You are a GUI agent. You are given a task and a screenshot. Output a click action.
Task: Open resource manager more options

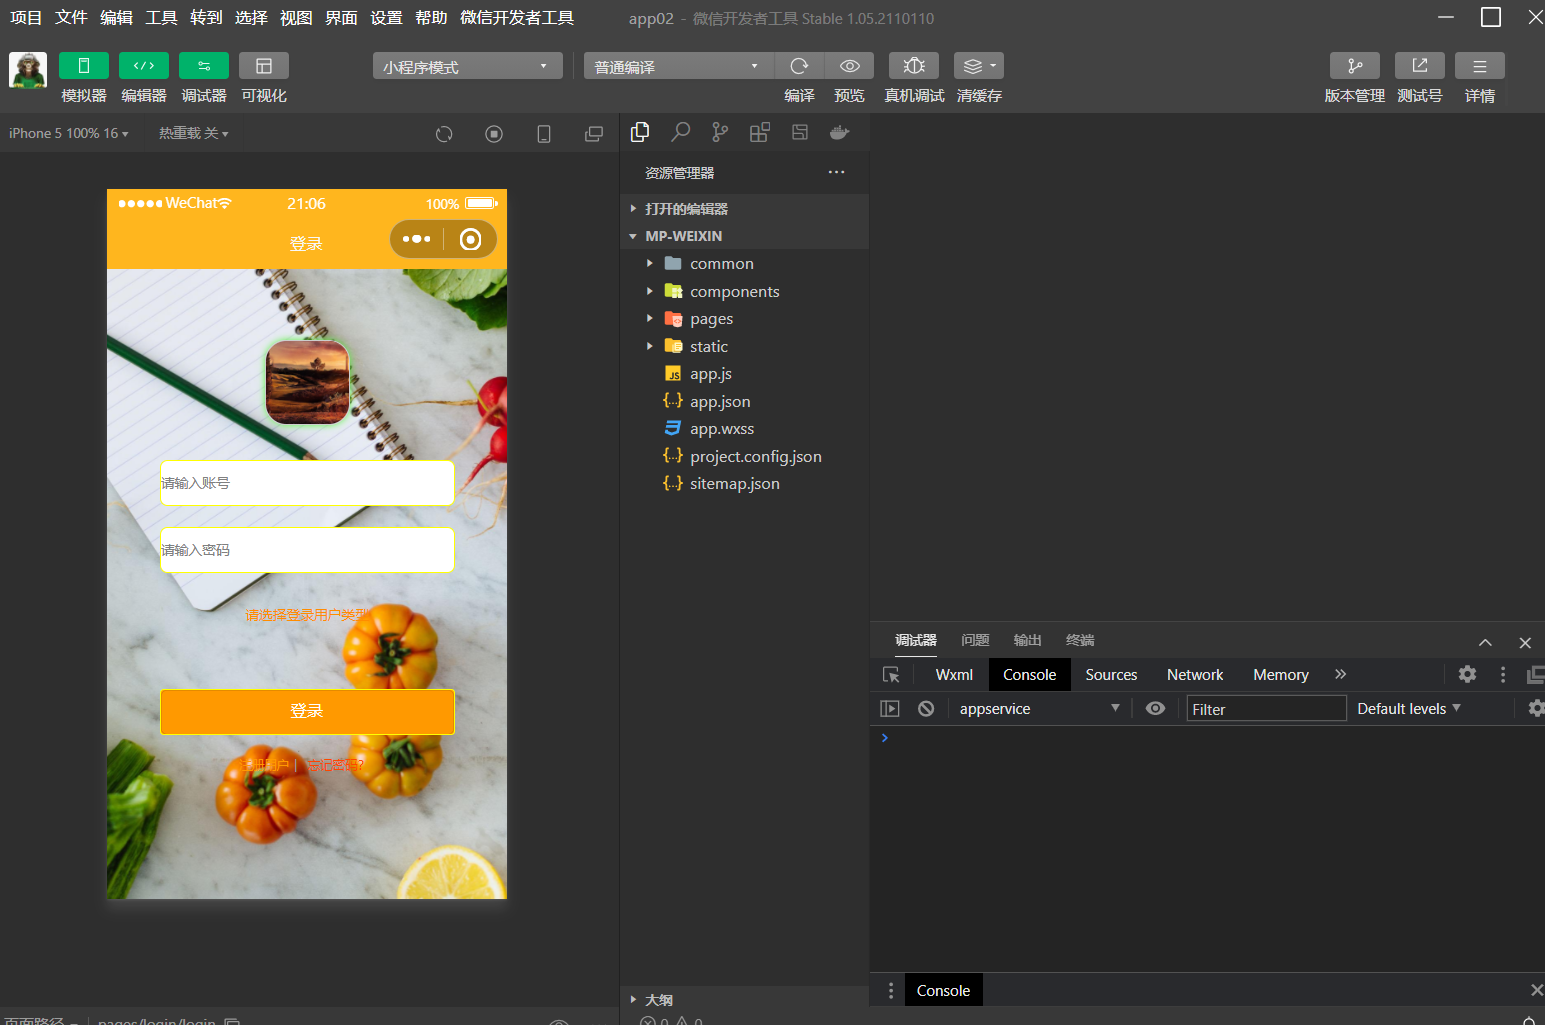coord(837,172)
